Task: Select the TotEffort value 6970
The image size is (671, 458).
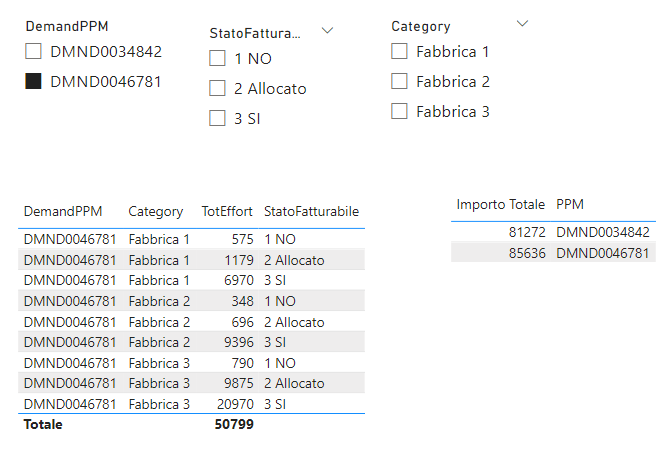Action: pos(239,280)
